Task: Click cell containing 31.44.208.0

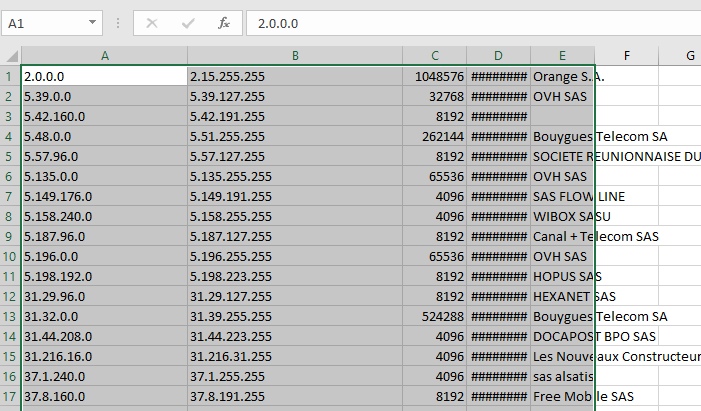Action: (x=105, y=336)
